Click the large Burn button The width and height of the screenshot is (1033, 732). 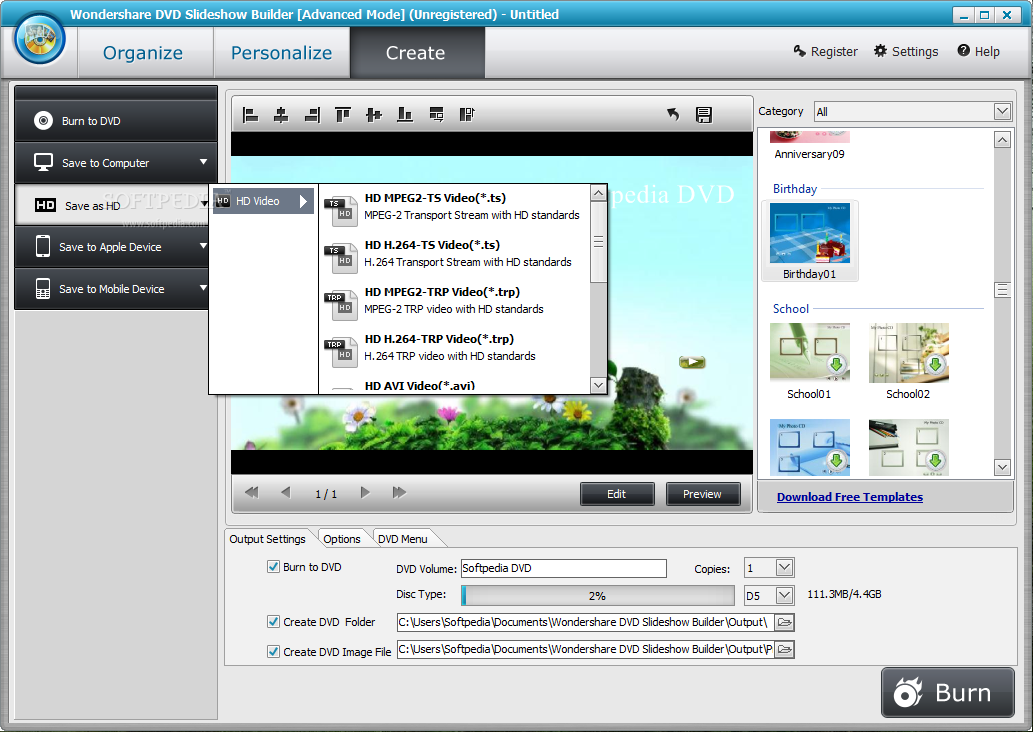point(947,692)
